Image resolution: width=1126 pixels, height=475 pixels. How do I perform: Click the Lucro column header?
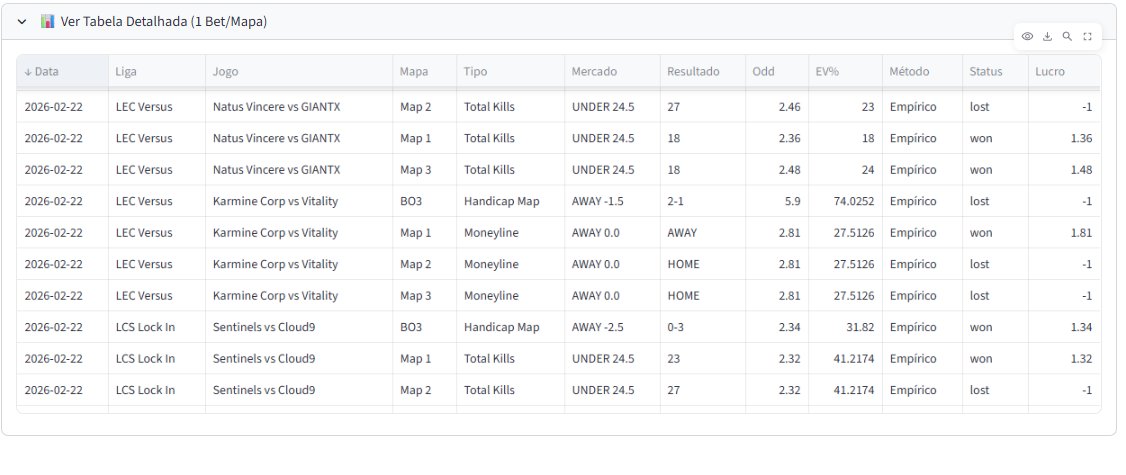pyautogui.click(x=1064, y=72)
